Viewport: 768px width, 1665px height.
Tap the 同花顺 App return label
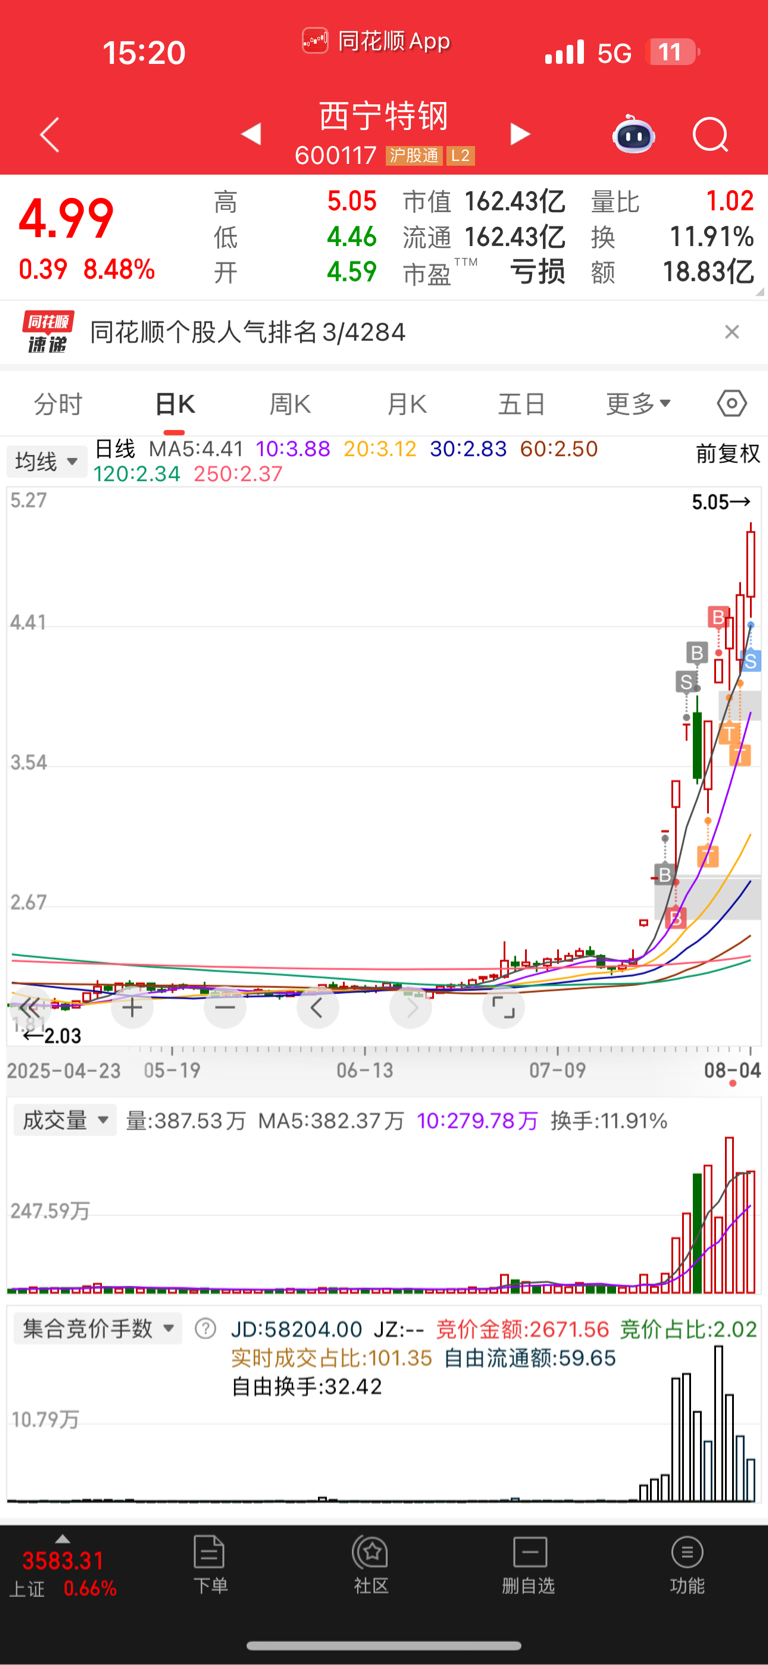point(376,41)
